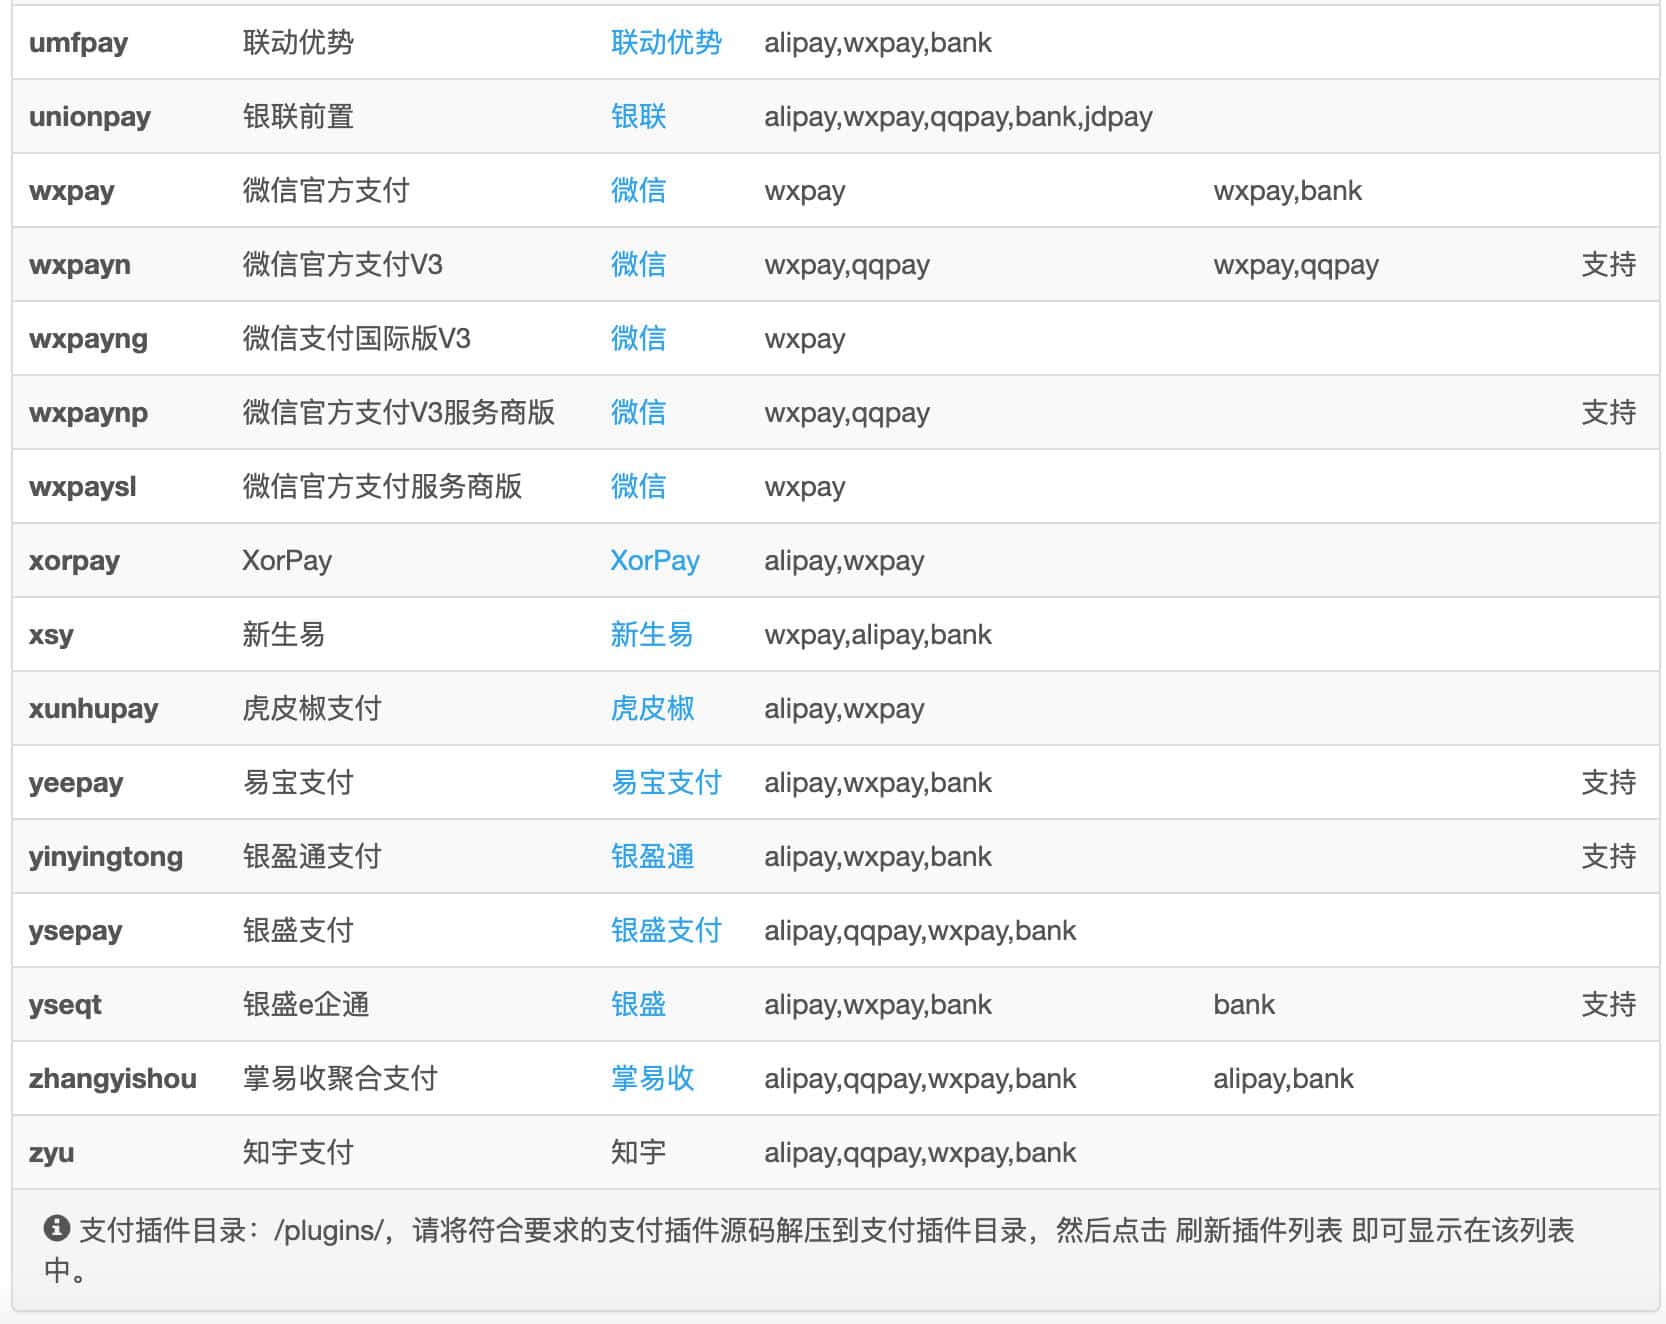Open the XorPay link
Viewport: 1666px width, 1324px height.
(655, 560)
